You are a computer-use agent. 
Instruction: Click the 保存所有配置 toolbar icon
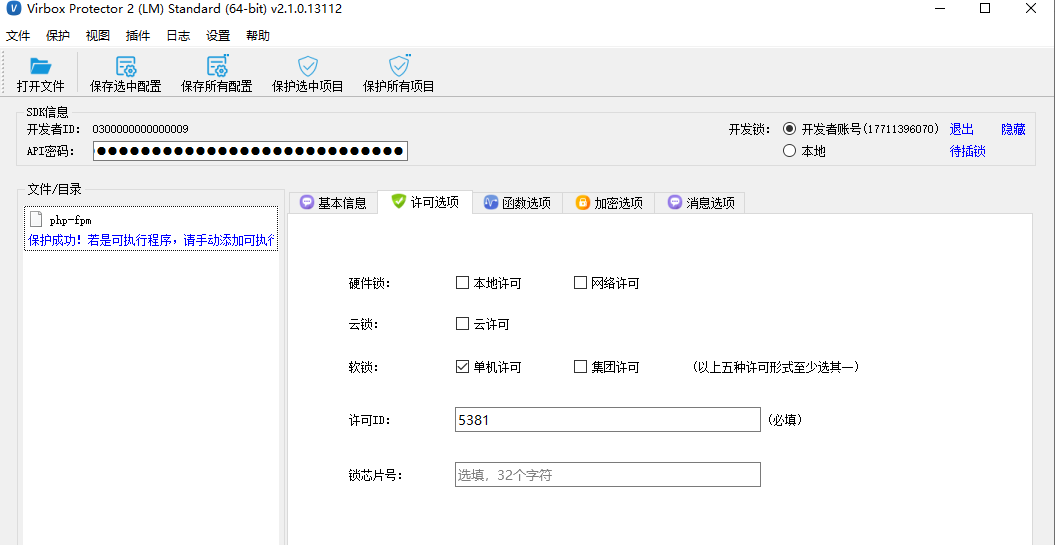[217, 65]
